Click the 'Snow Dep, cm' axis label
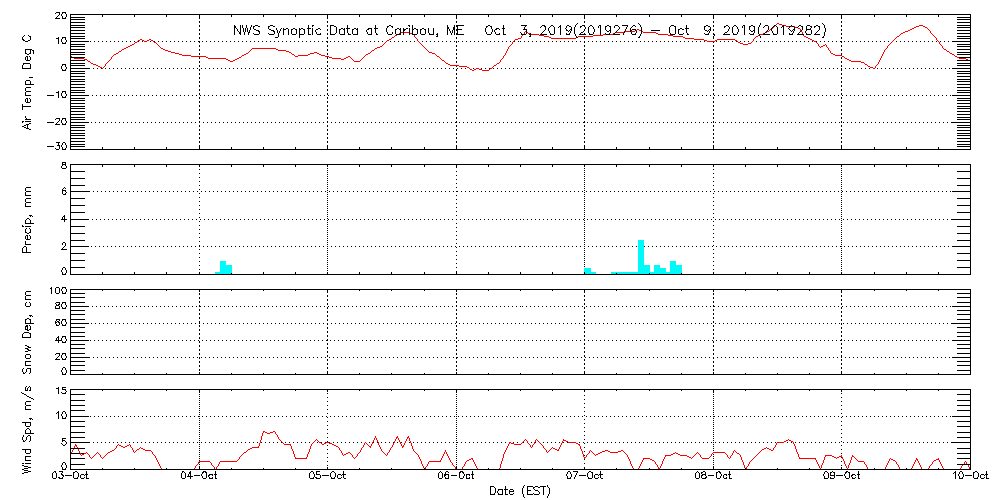Image resolution: width=1000 pixels, height=500 pixels. coord(27,330)
